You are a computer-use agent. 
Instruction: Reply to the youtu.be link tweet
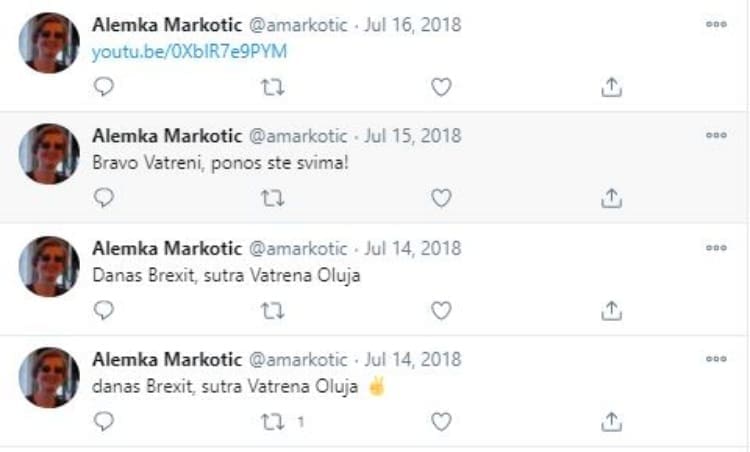[104, 87]
